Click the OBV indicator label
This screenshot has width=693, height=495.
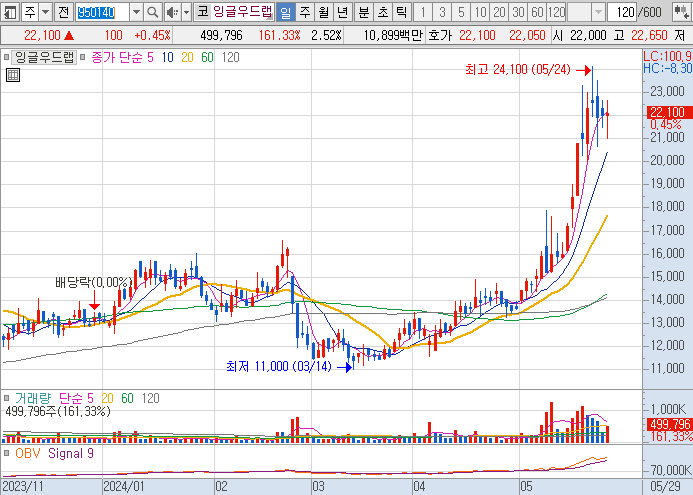tap(27, 453)
